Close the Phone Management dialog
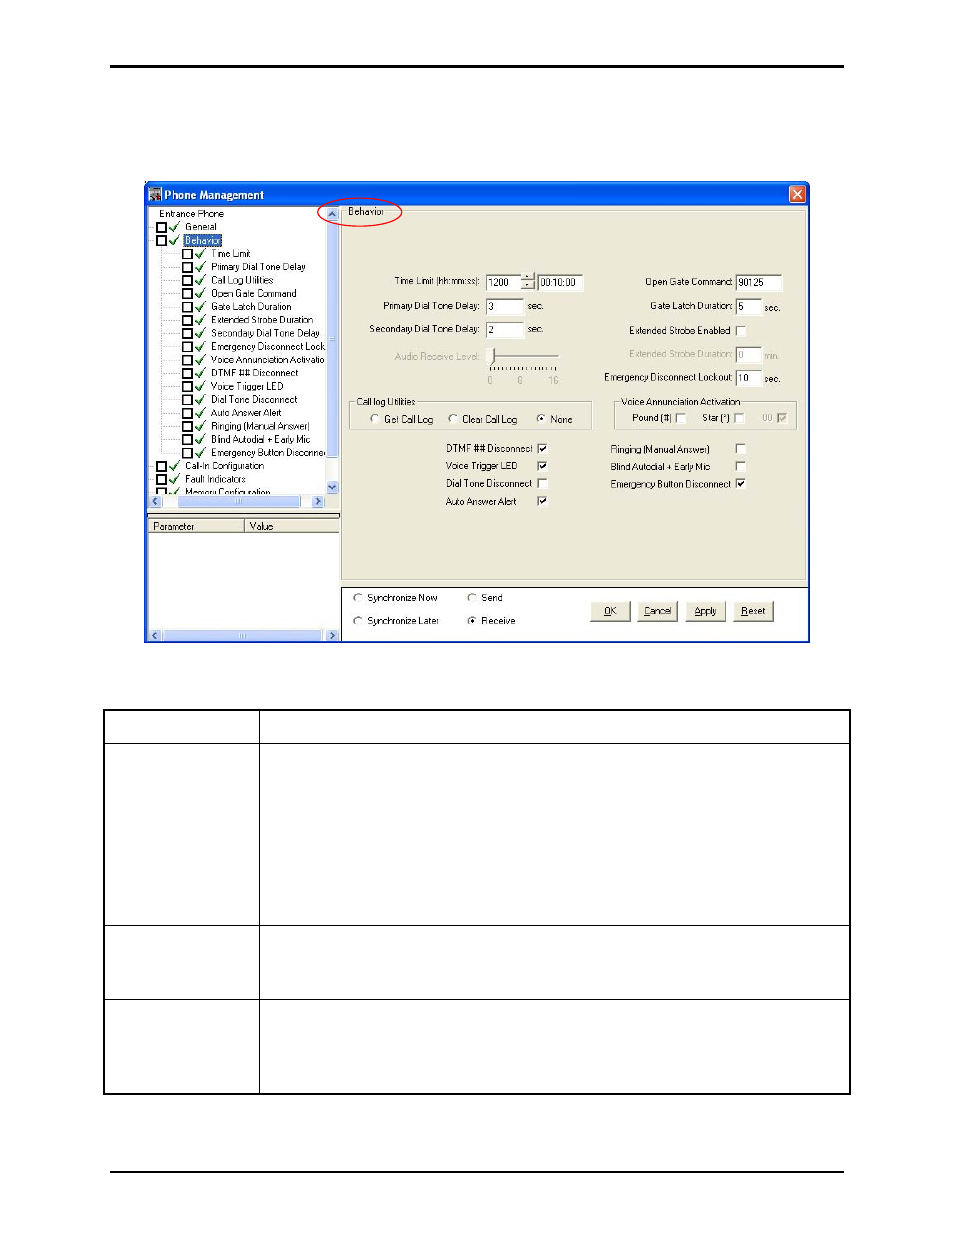 tap(797, 194)
